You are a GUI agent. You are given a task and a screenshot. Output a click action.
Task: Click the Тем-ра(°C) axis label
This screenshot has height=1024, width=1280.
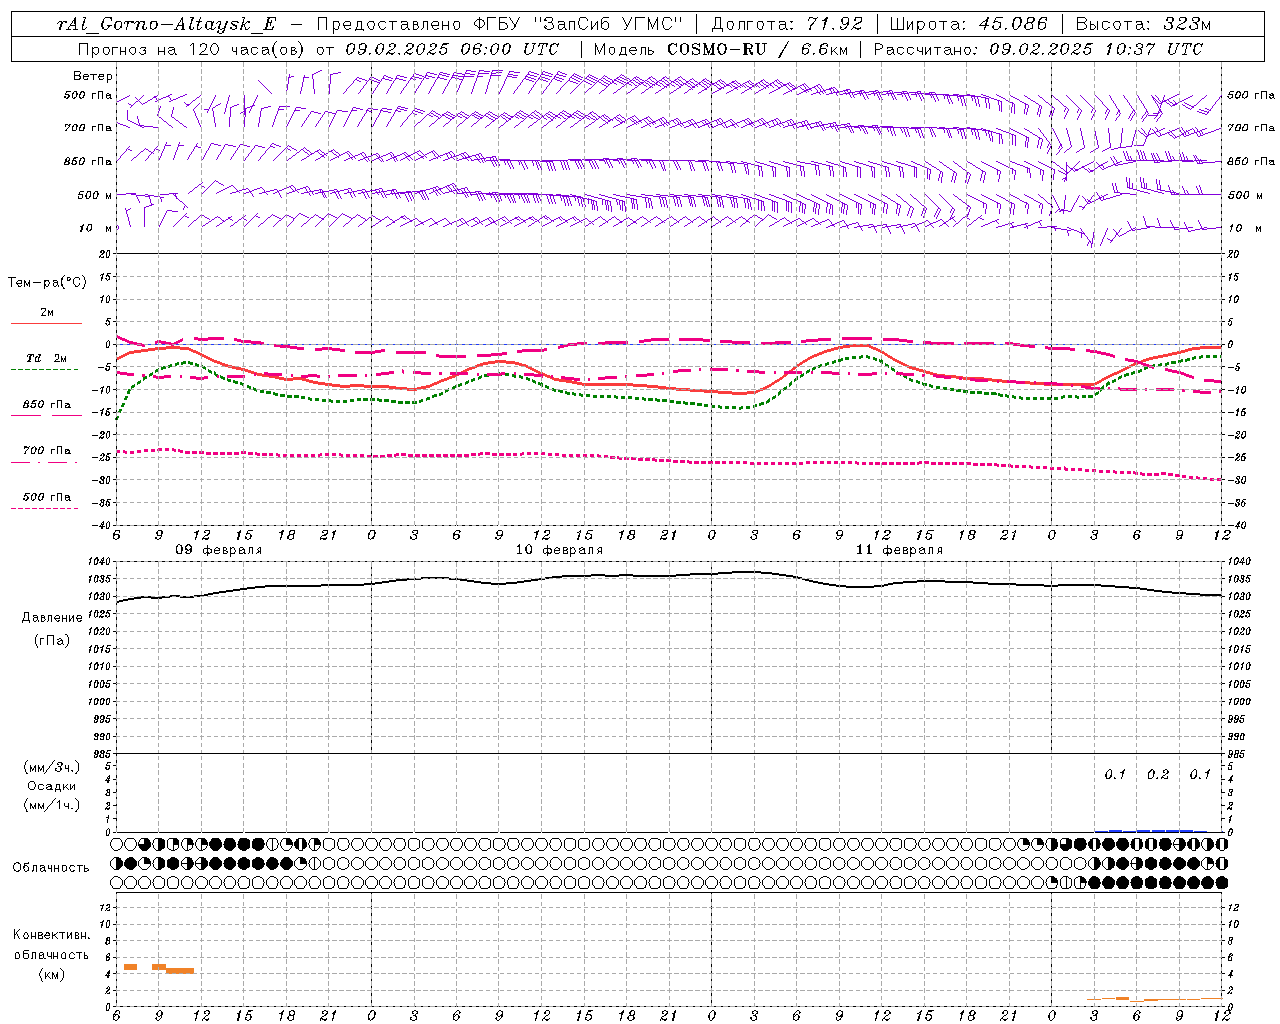[x=47, y=283]
